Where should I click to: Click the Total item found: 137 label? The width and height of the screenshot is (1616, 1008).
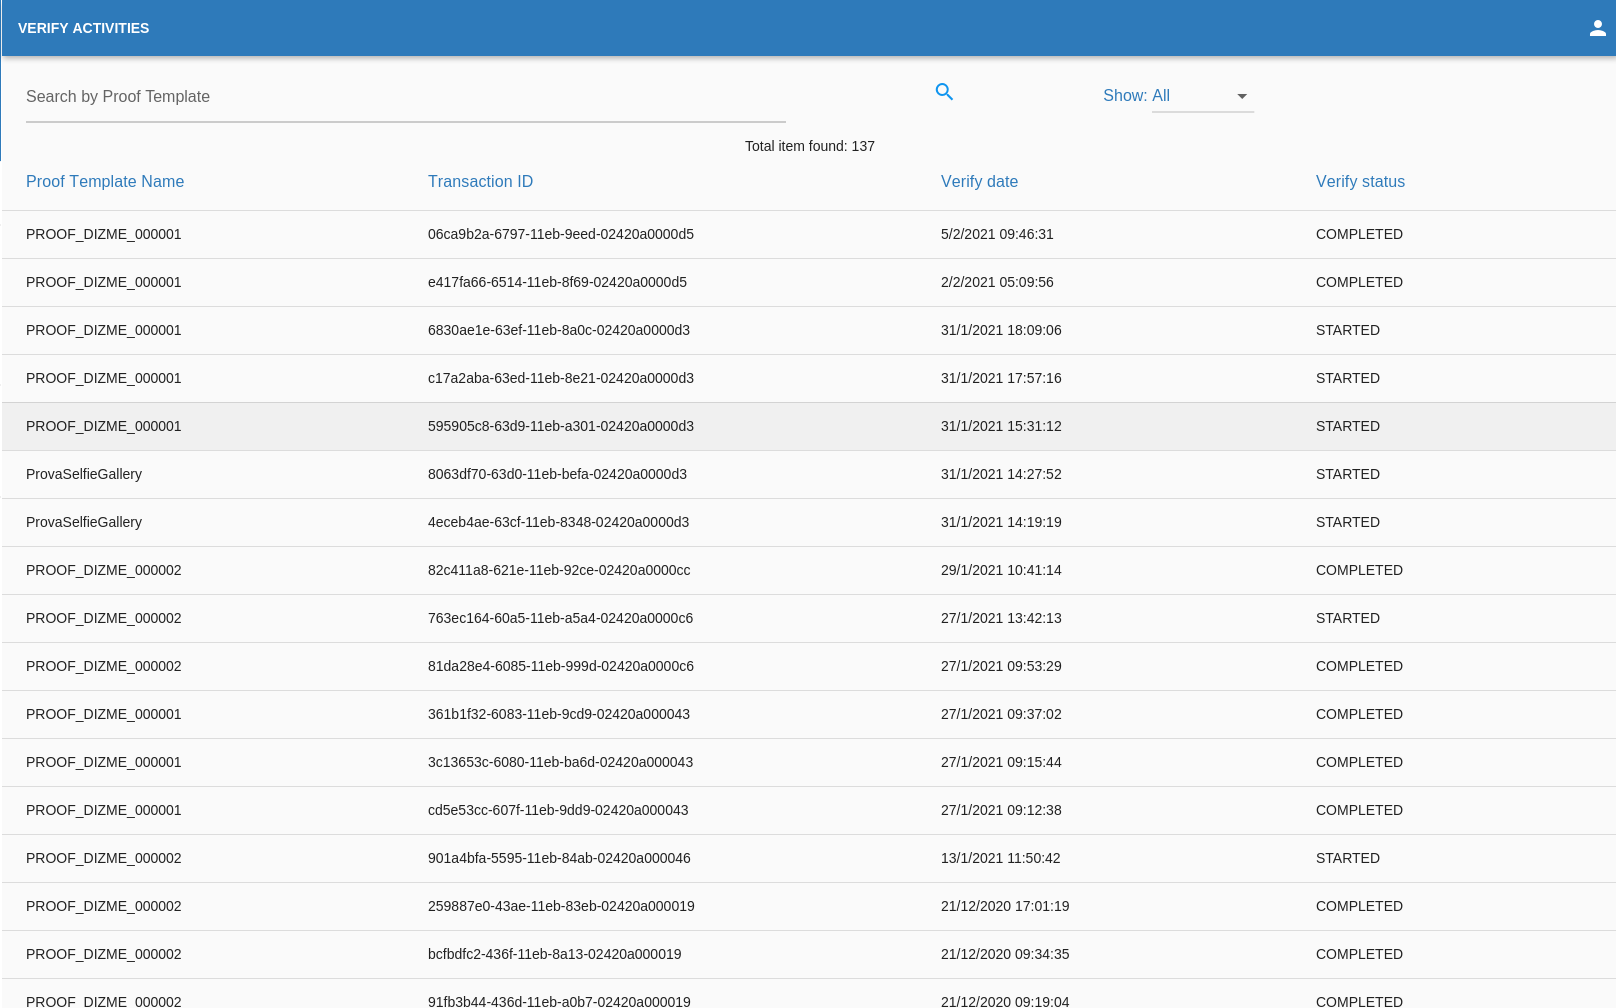click(810, 146)
